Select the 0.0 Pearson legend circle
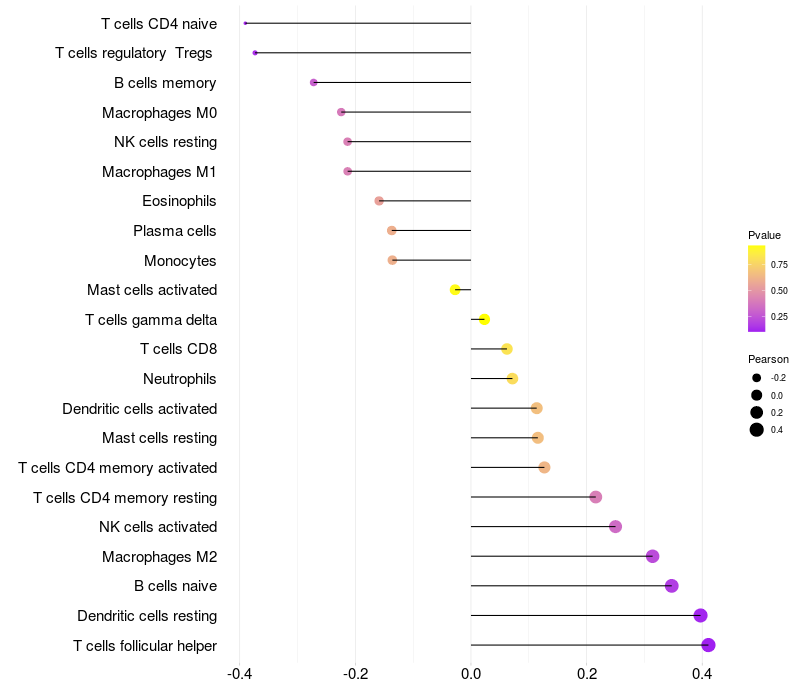 (x=757, y=395)
